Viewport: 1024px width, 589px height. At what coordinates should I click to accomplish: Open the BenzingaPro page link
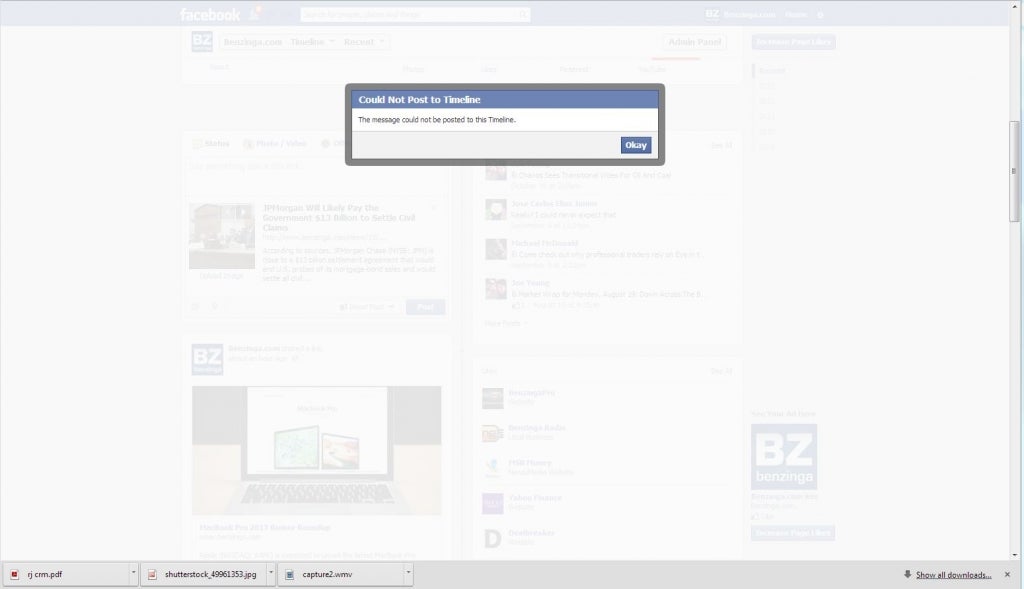coord(532,393)
